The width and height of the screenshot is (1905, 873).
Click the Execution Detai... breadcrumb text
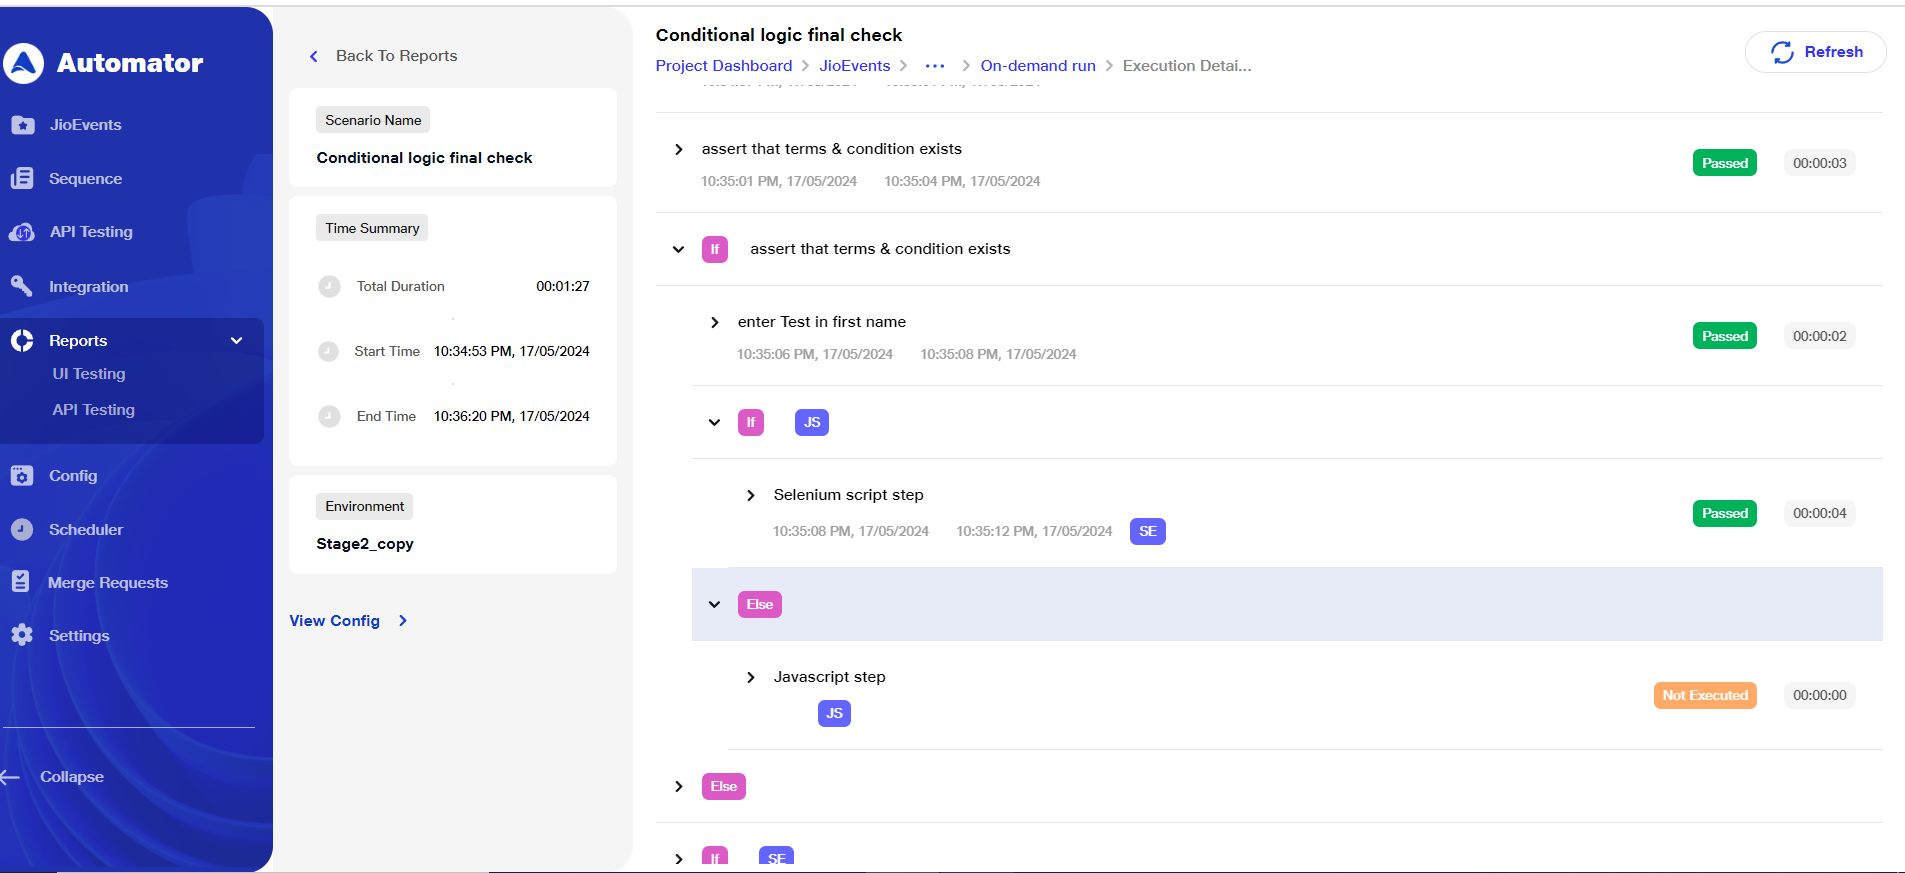1187,66
